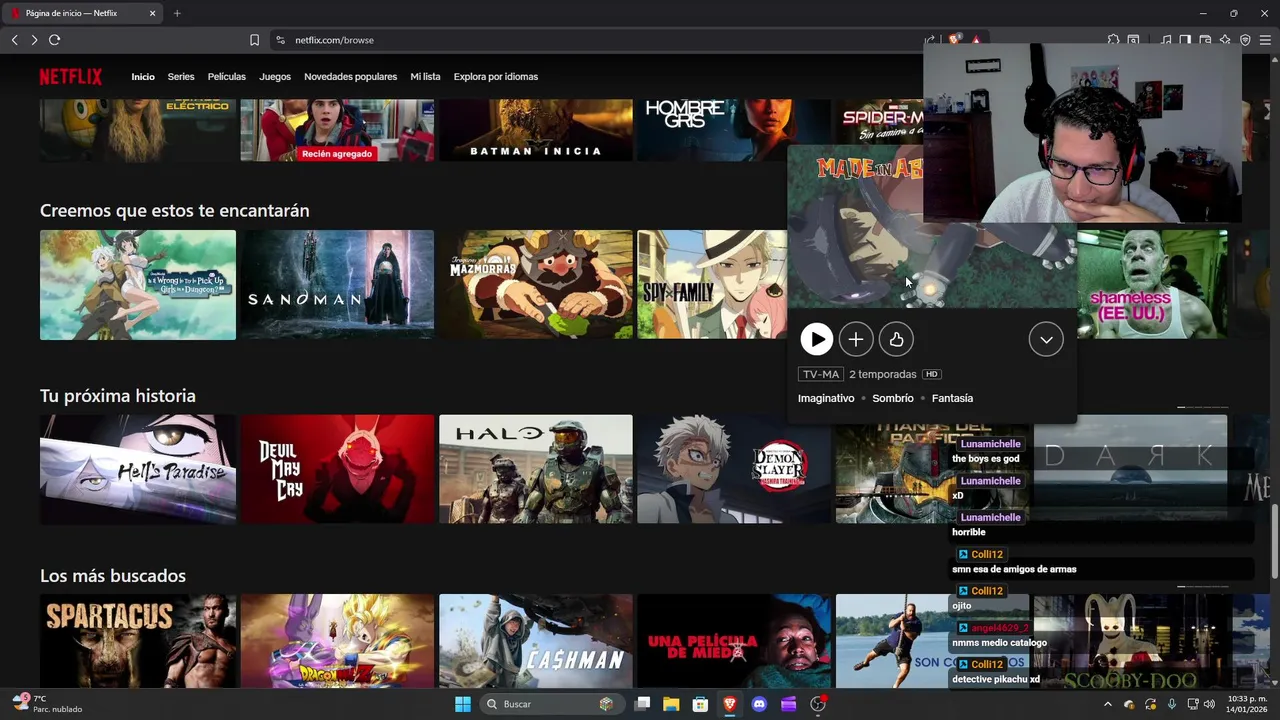The width and height of the screenshot is (1280, 720).
Task: Open the Leo AI sparkle icon
Action: click(x=1225, y=40)
